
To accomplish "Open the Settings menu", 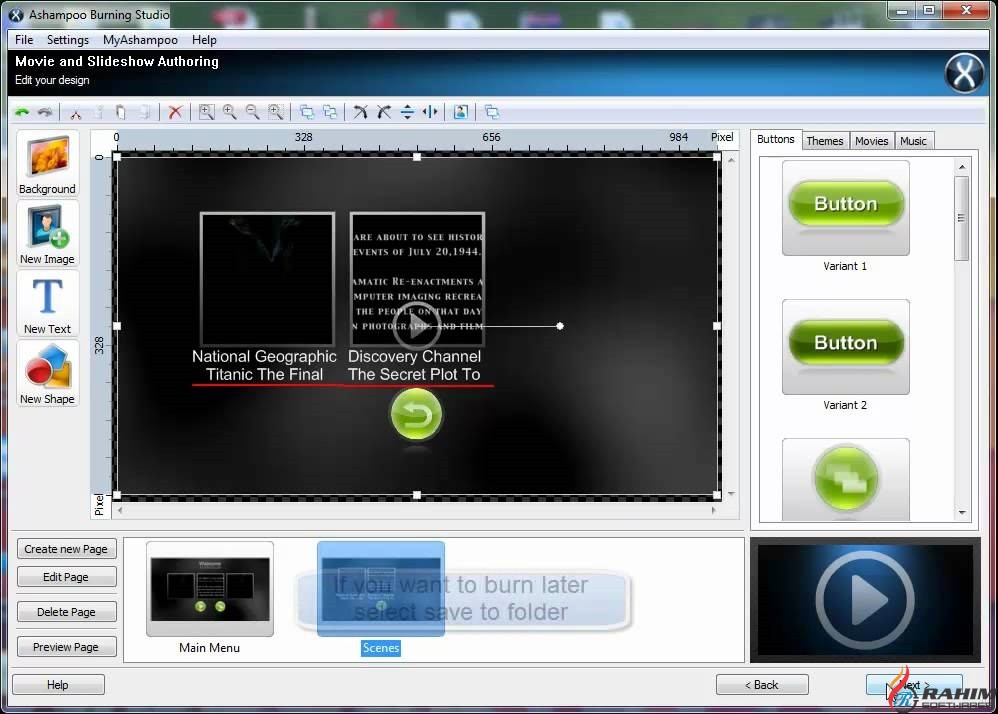I will [68, 39].
